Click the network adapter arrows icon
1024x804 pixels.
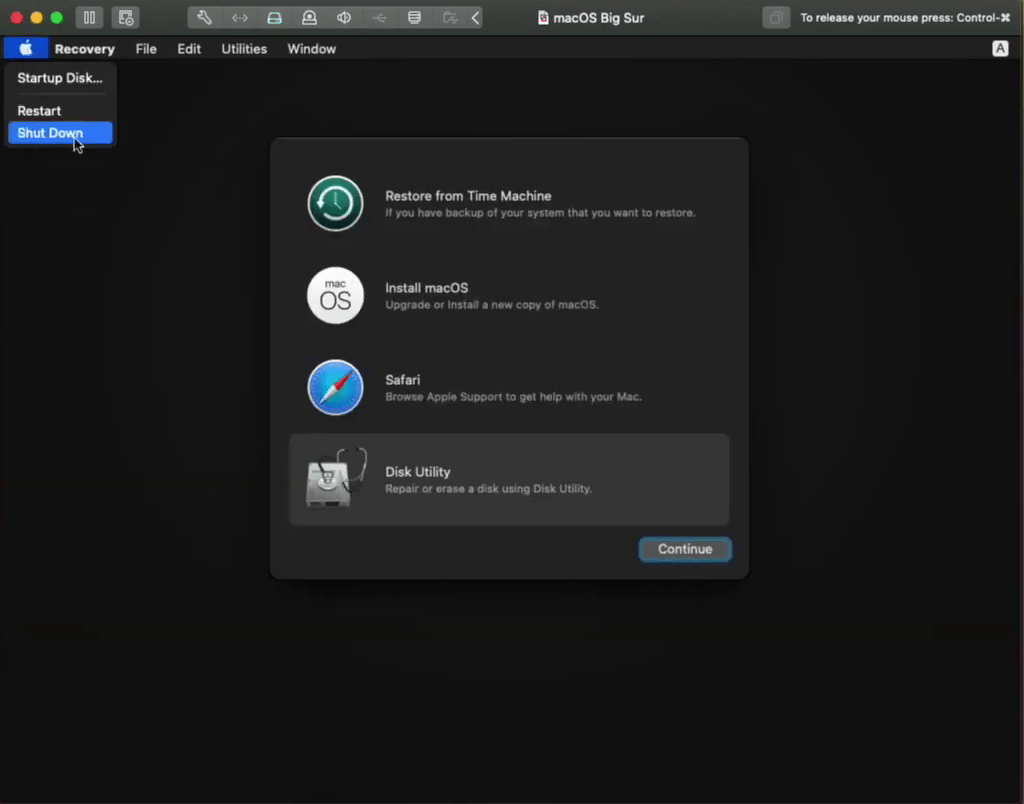(240, 18)
